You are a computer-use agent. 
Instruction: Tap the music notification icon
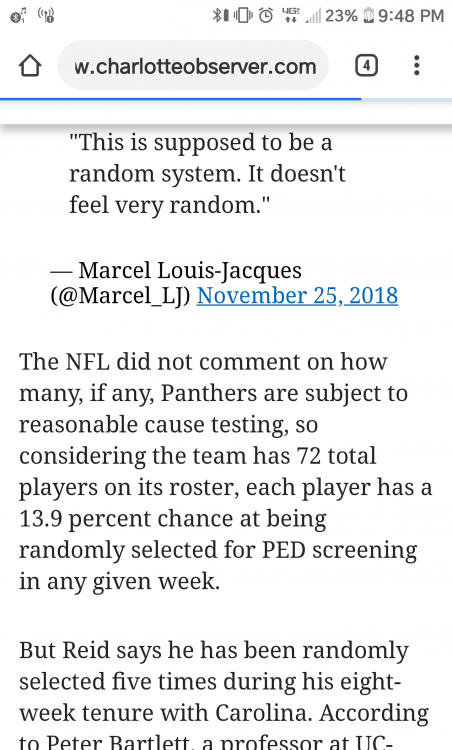(18, 16)
